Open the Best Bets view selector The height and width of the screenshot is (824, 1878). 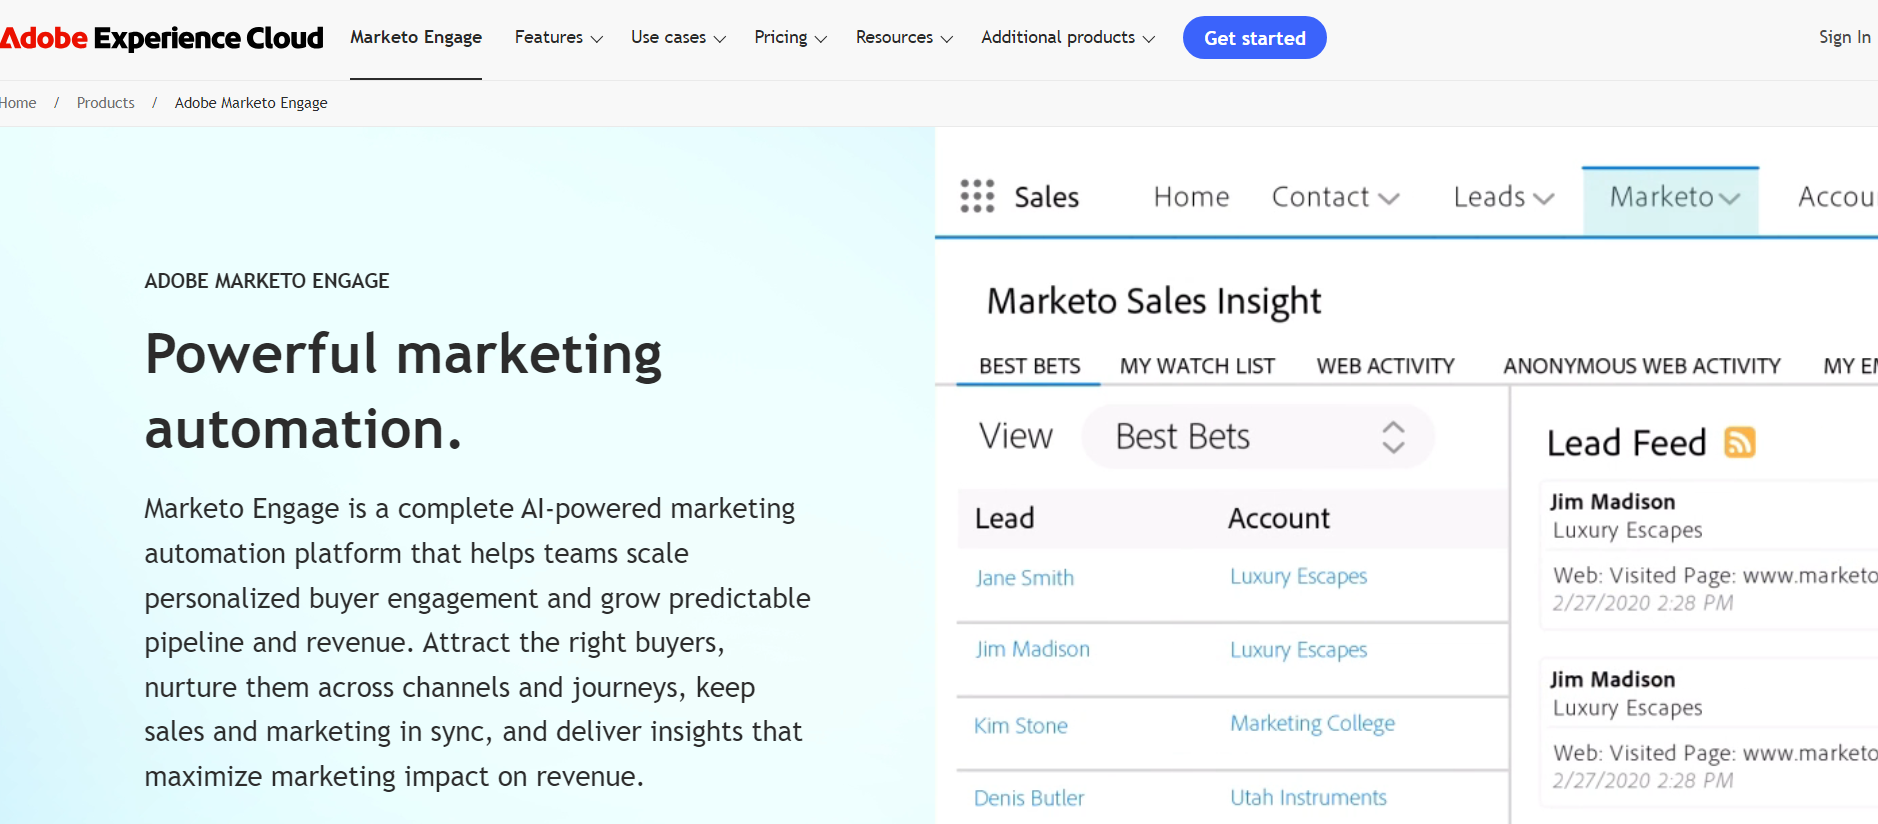(x=1258, y=437)
